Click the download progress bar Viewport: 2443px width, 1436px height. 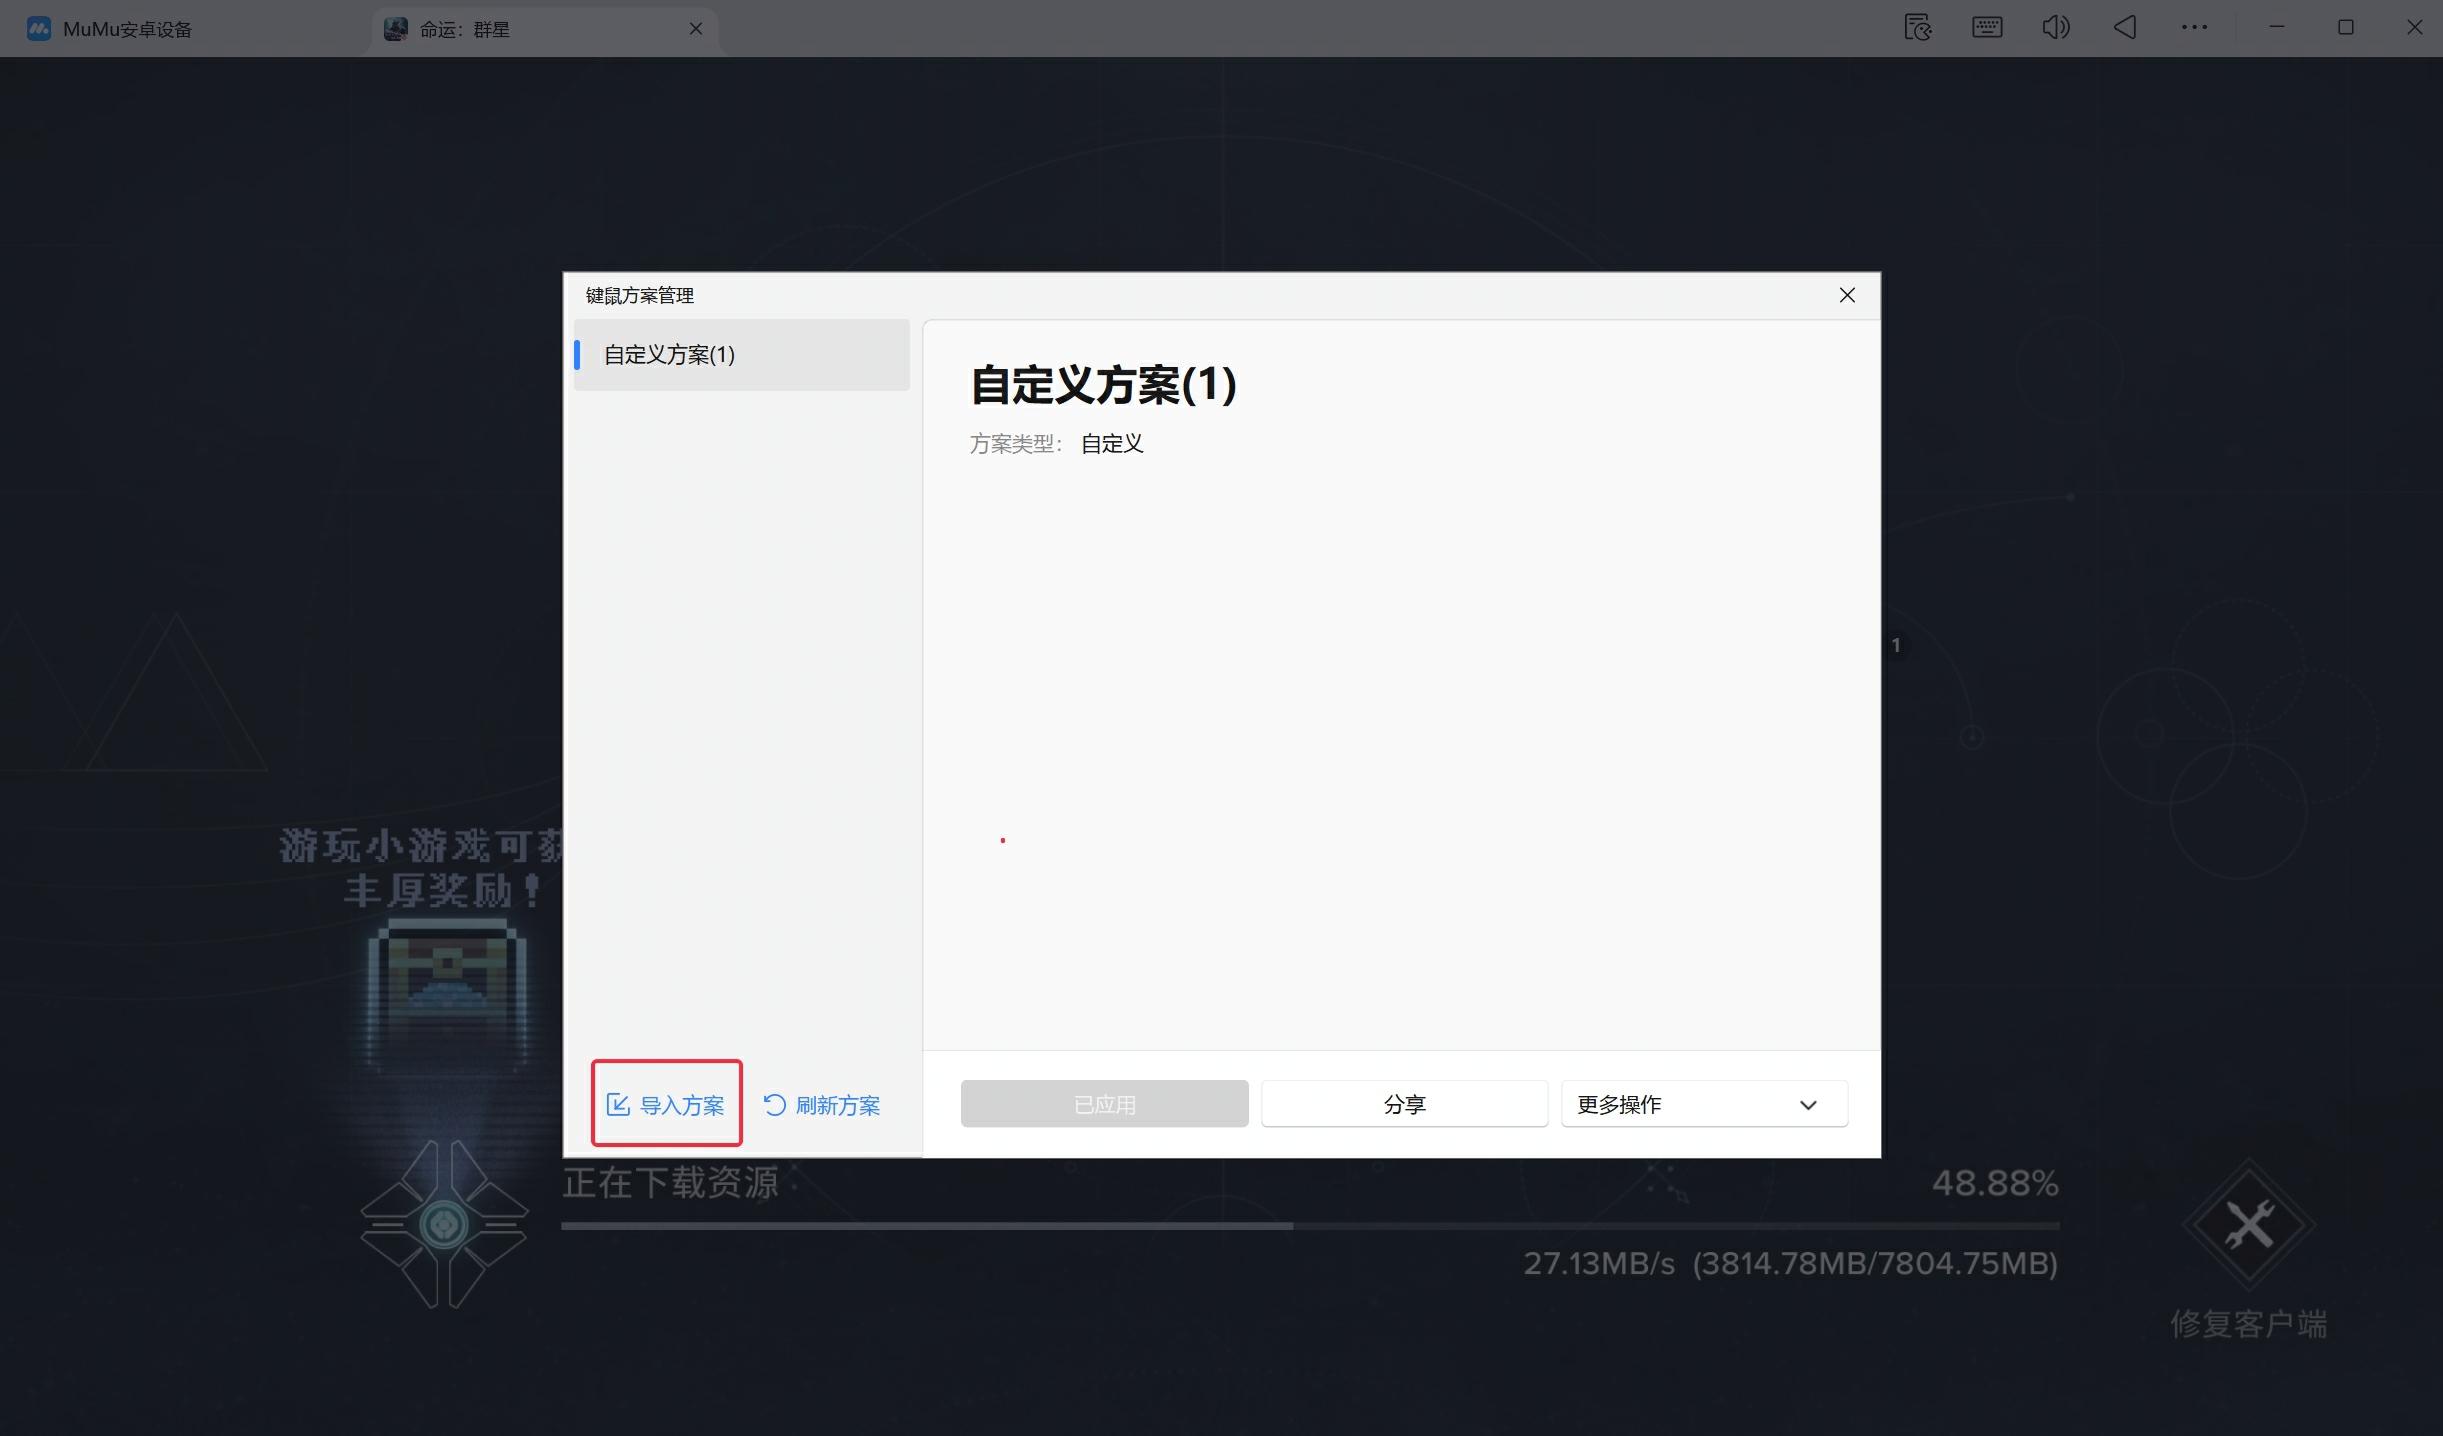tap(1310, 1225)
